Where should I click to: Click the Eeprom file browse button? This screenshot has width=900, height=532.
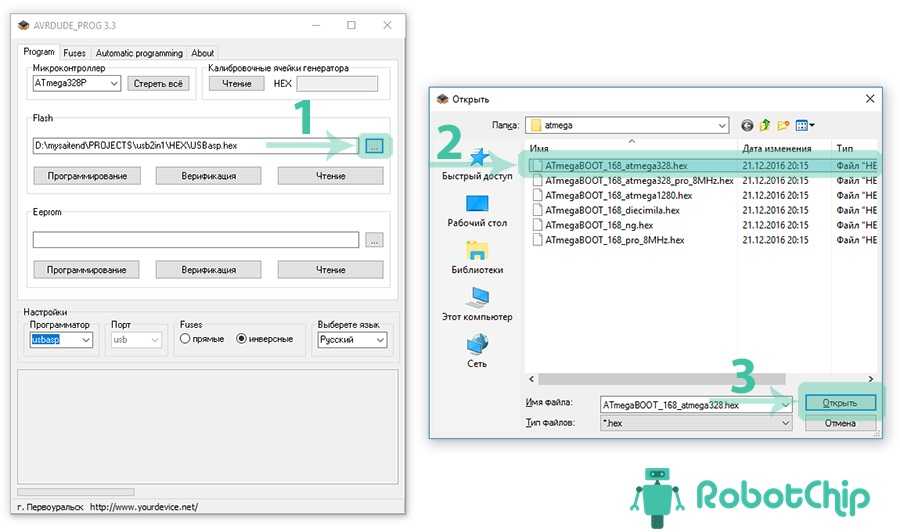[x=373, y=240]
